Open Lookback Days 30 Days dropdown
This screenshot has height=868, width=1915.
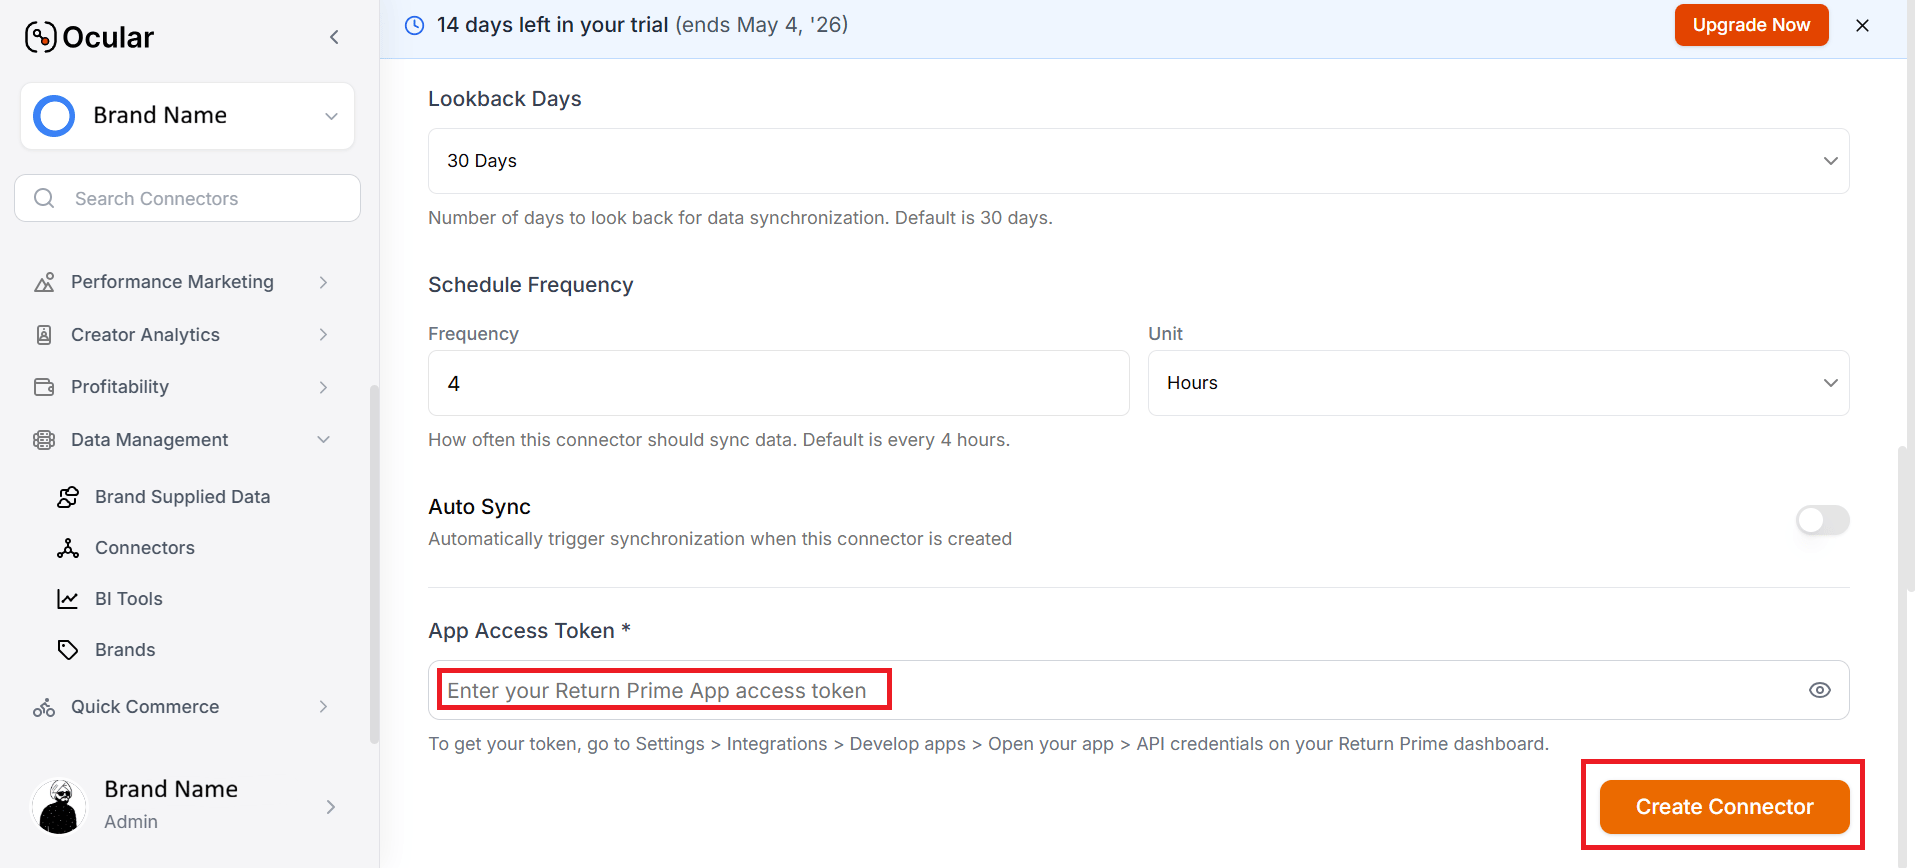pyautogui.click(x=1138, y=161)
